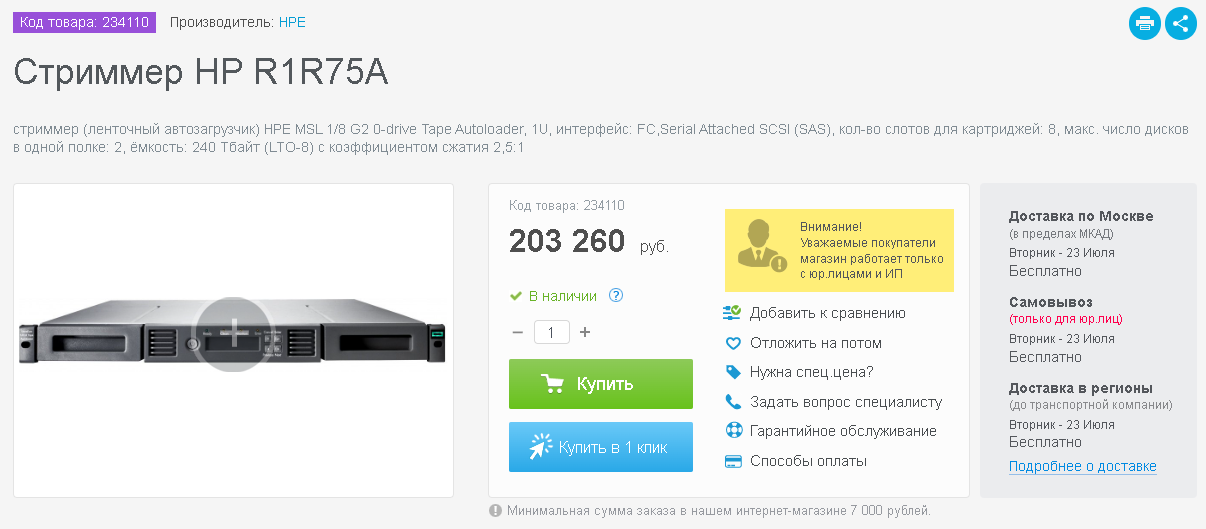
Task: Click the green Купить button
Action: pos(601,384)
